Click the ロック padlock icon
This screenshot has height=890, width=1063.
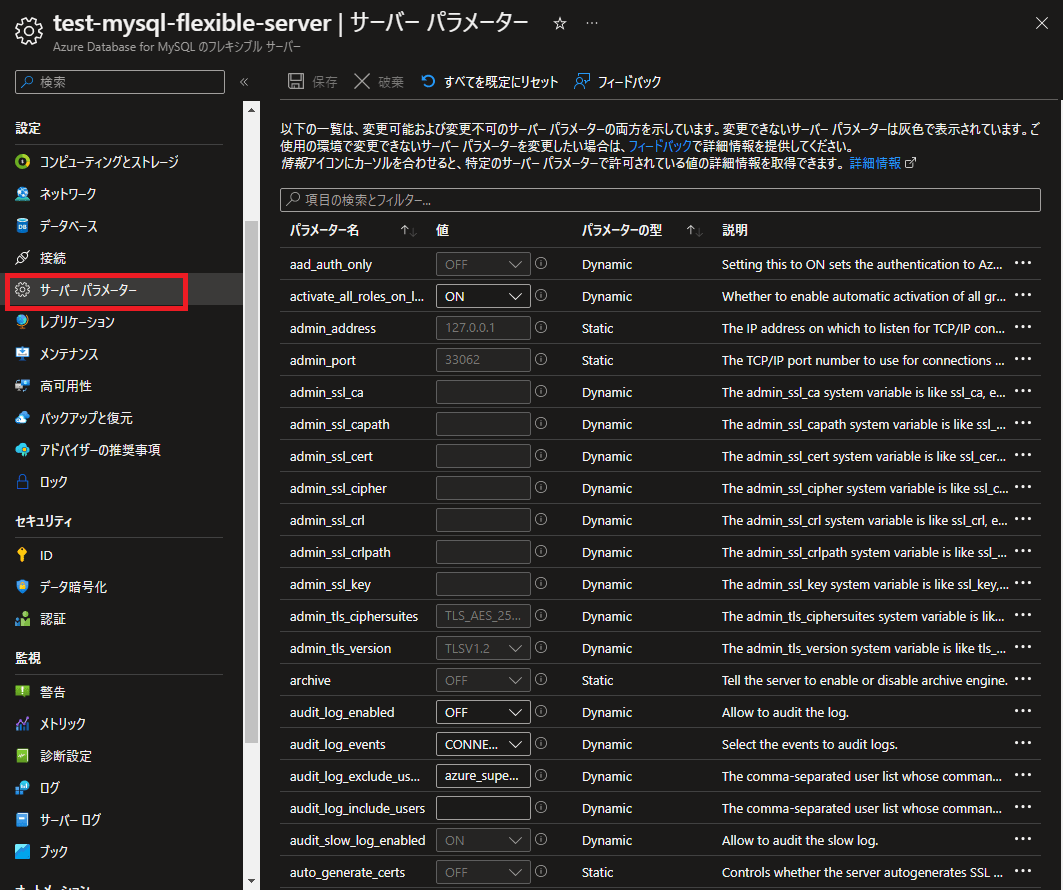coord(22,481)
